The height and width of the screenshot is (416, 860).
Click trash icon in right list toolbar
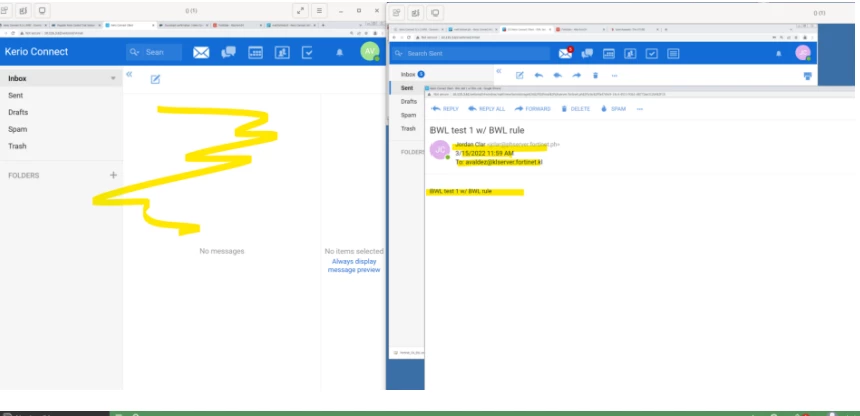click(x=595, y=76)
